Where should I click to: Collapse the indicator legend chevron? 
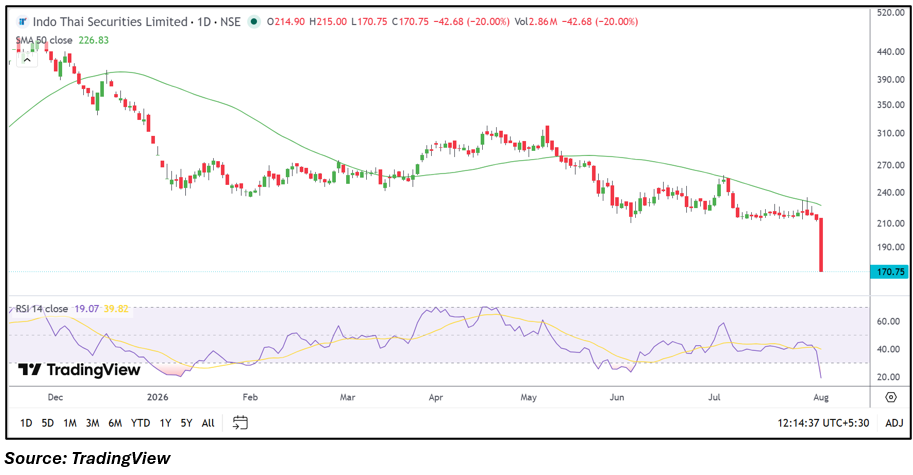click(27, 60)
